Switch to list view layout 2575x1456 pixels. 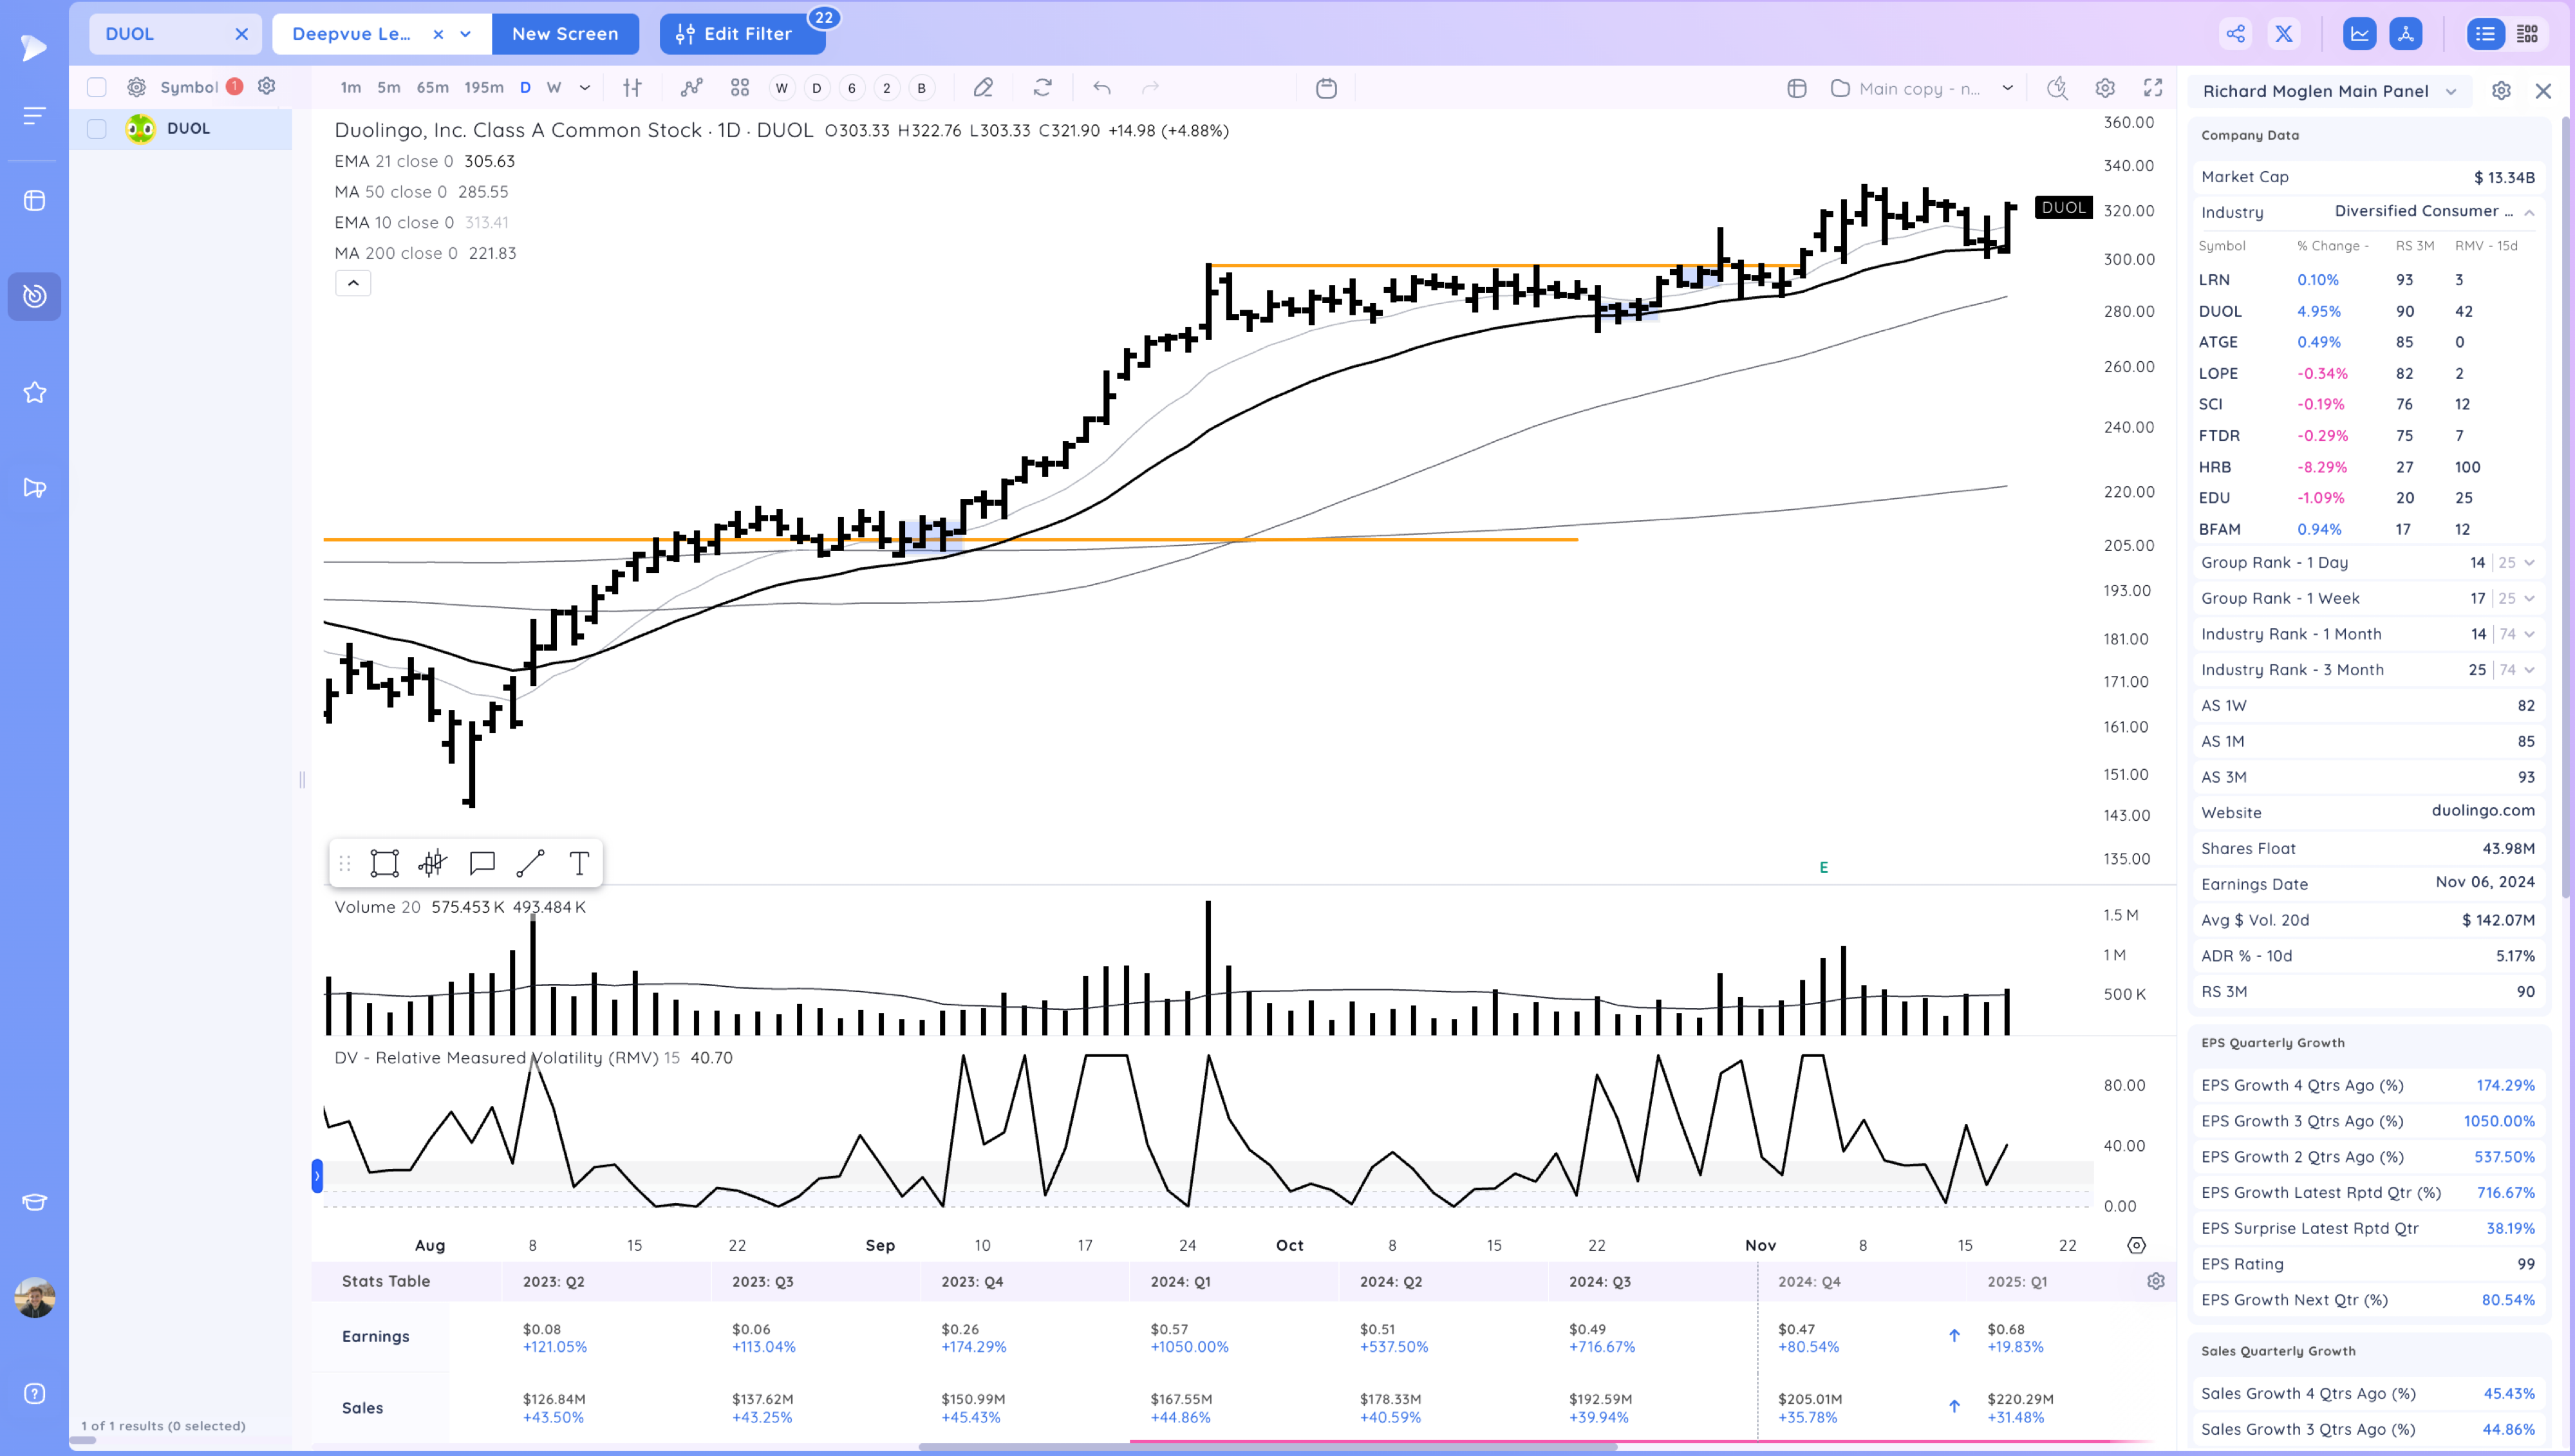(x=2485, y=34)
